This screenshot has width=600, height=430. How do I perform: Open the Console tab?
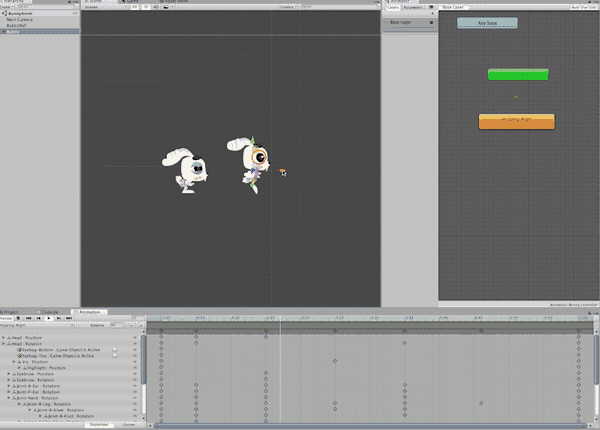tap(48, 312)
